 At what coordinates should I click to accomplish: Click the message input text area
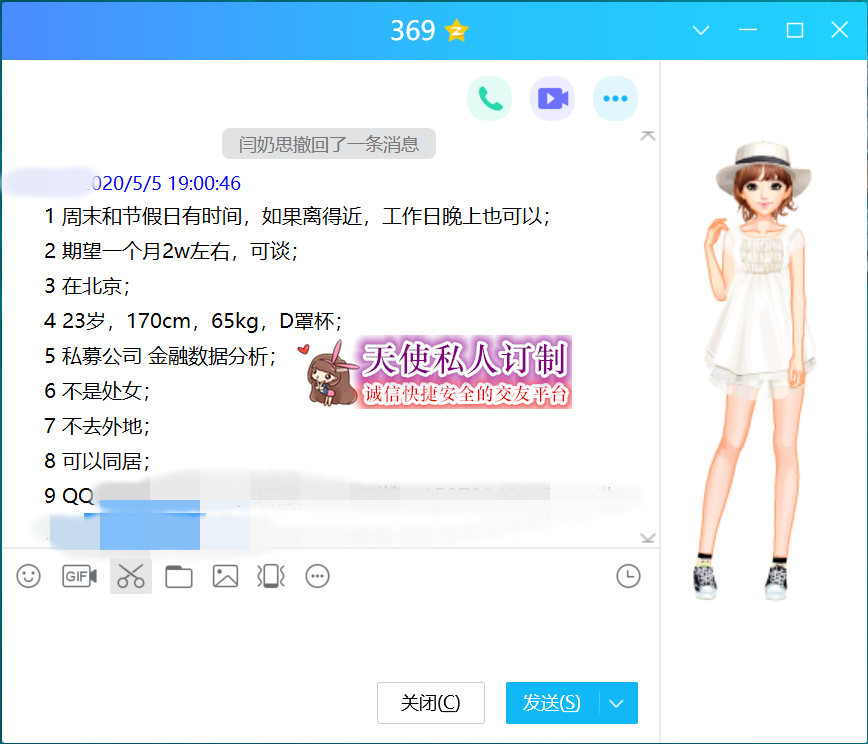[x=330, y=635]
